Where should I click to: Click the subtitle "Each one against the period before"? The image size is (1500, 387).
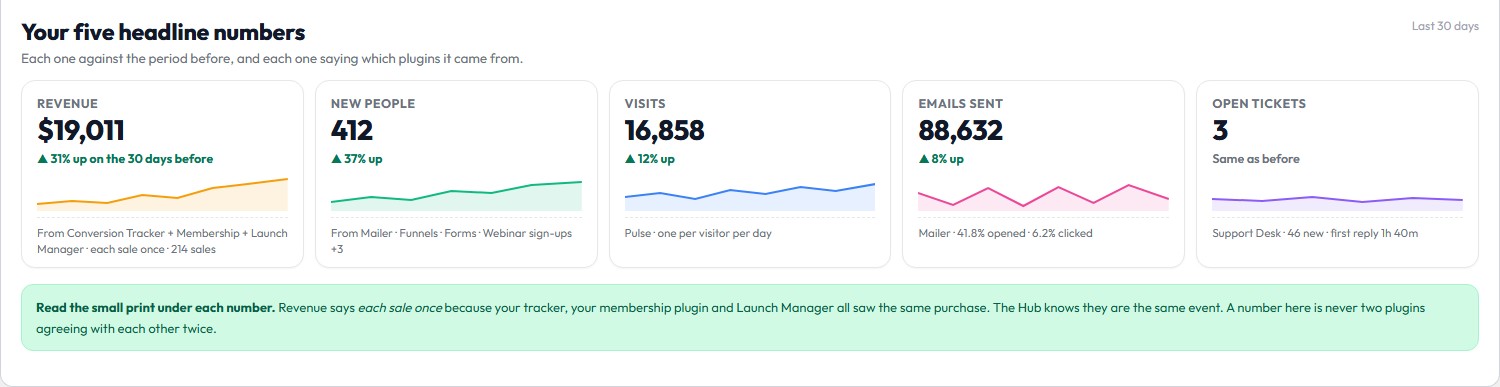(272, 59)
